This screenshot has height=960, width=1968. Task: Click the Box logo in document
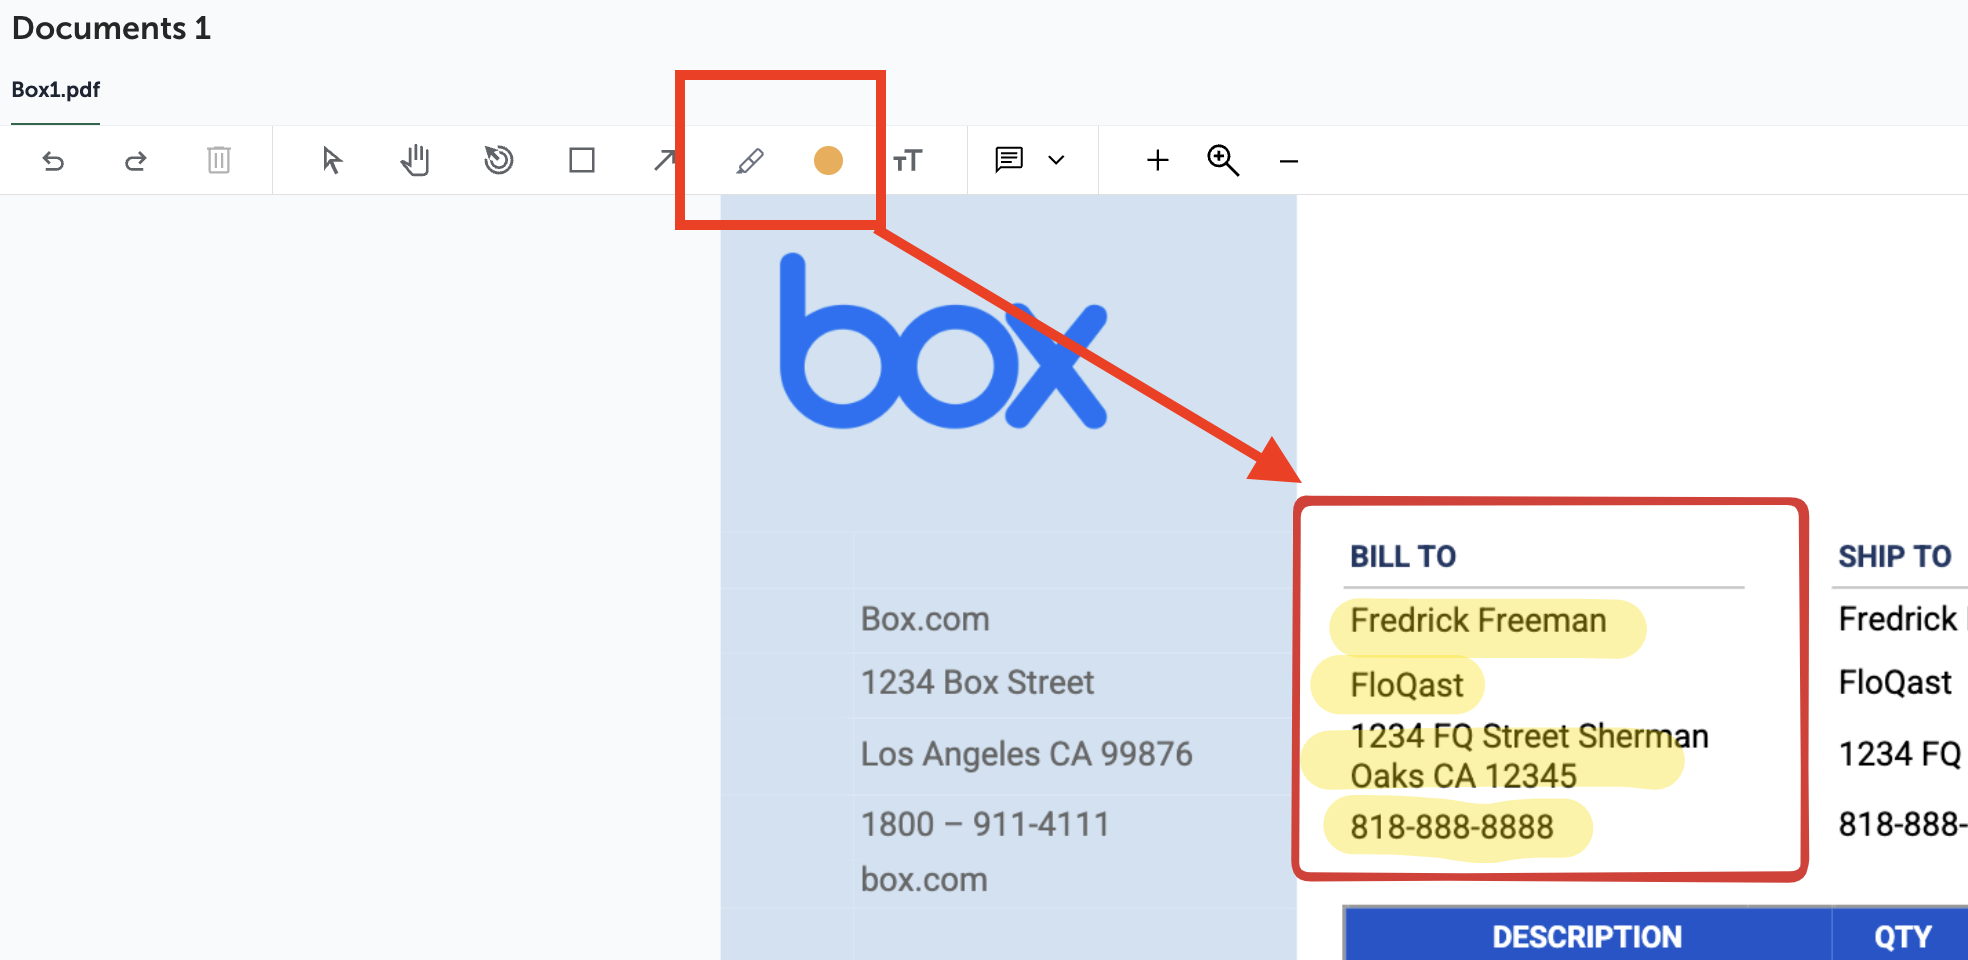[x=943, y=341]
